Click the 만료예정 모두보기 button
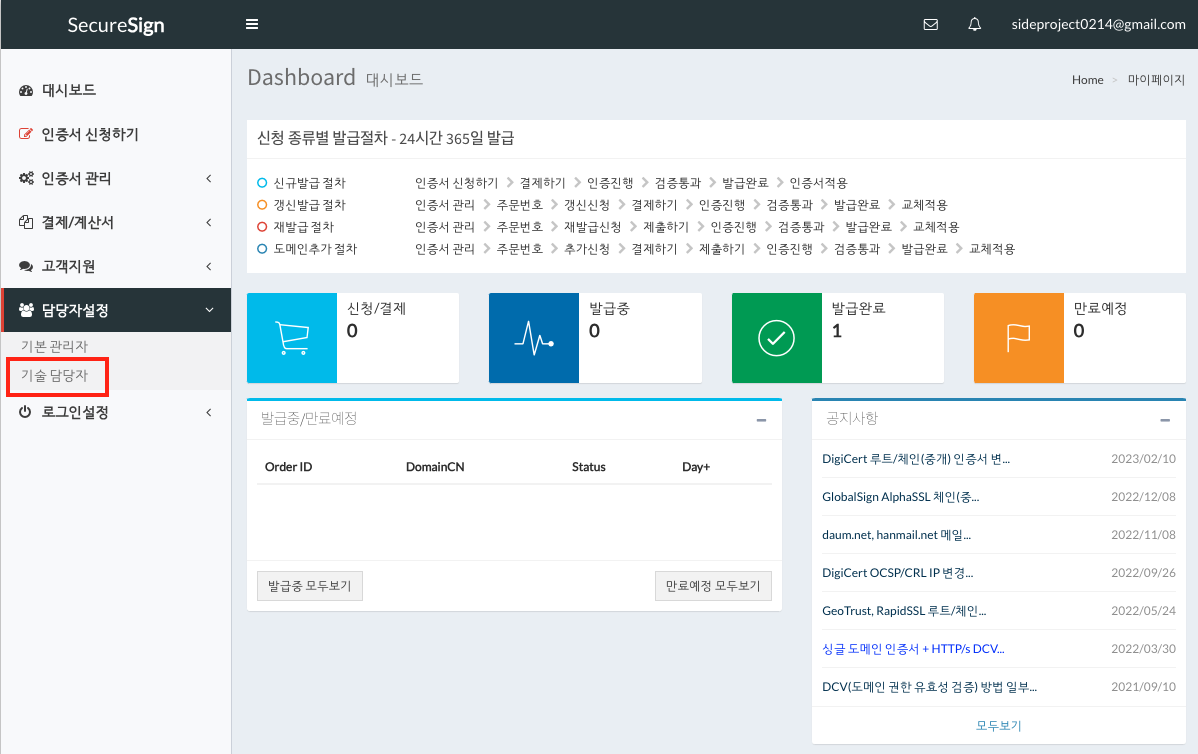The image size is (1198, 754). pyautogui.click(x=713, y=586)
